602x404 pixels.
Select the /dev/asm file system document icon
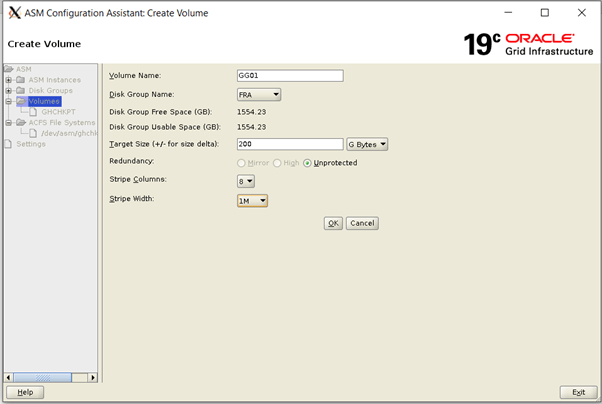click(34, 133)
